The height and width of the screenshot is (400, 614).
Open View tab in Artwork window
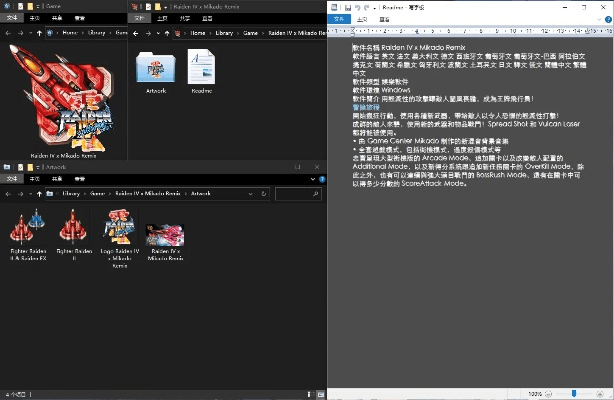click(79, 179)
